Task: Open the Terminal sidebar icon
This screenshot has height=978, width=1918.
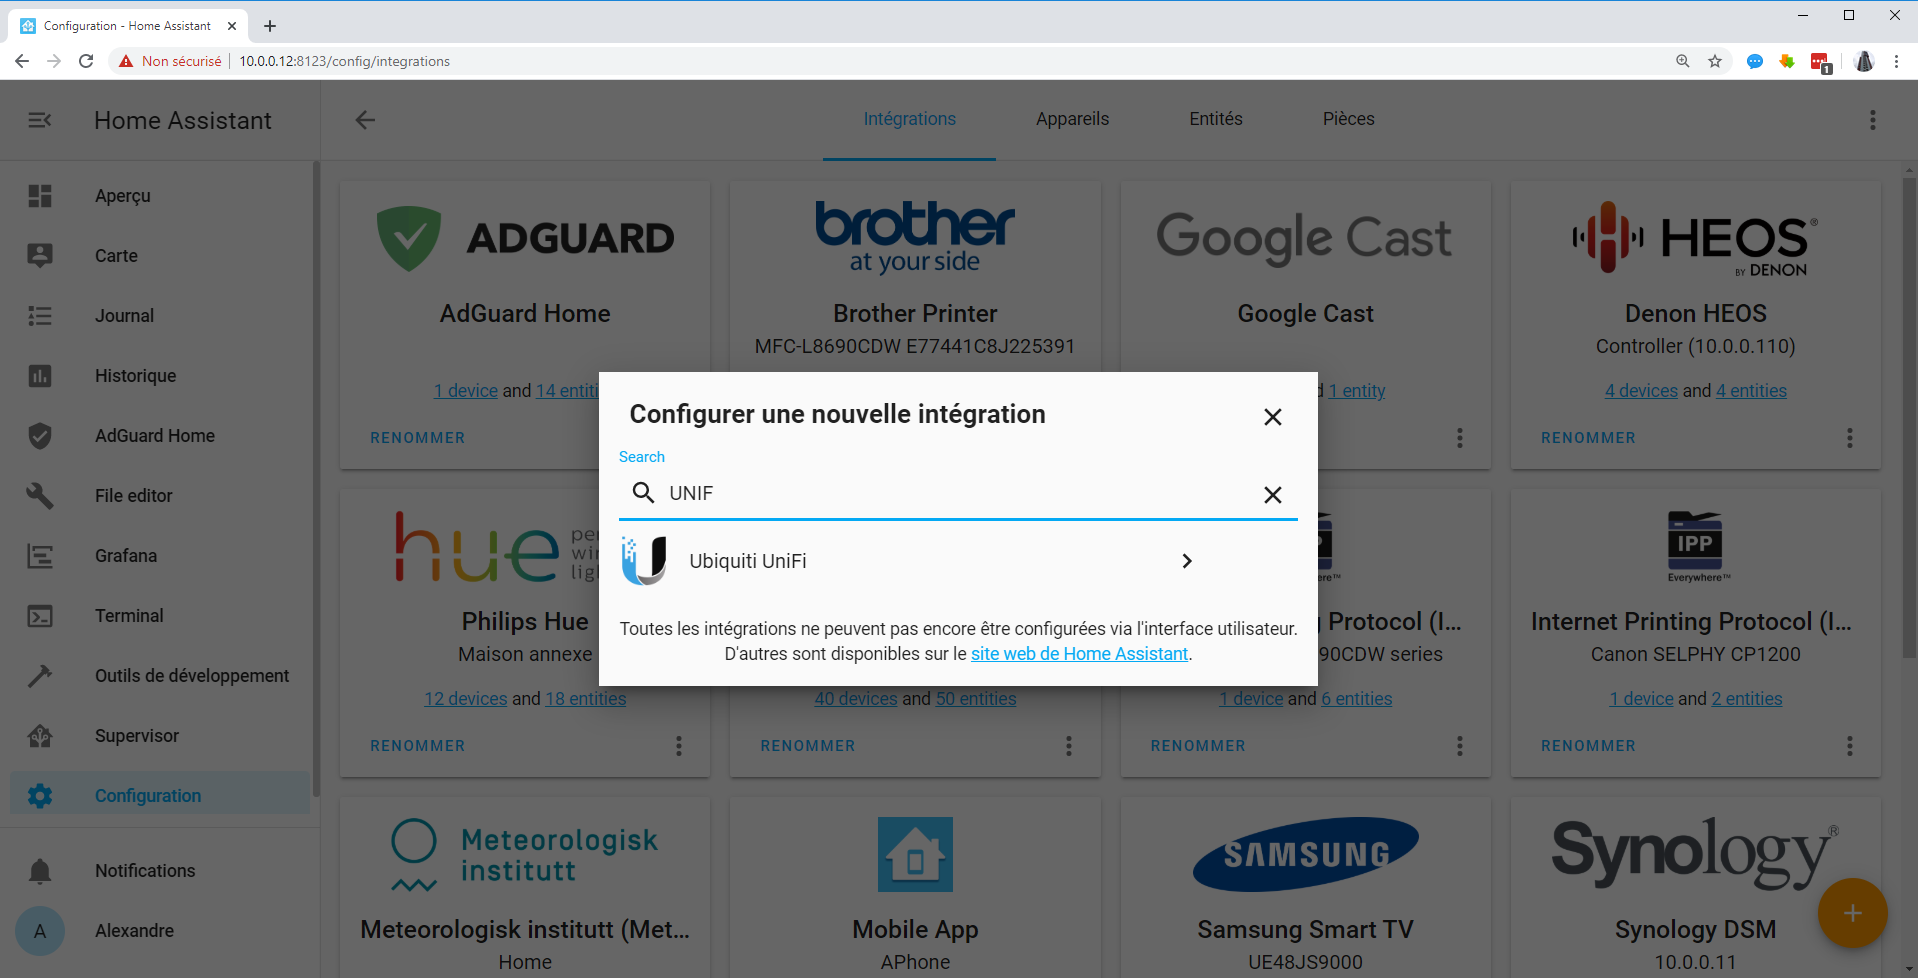Action: [x=40, y=616]
